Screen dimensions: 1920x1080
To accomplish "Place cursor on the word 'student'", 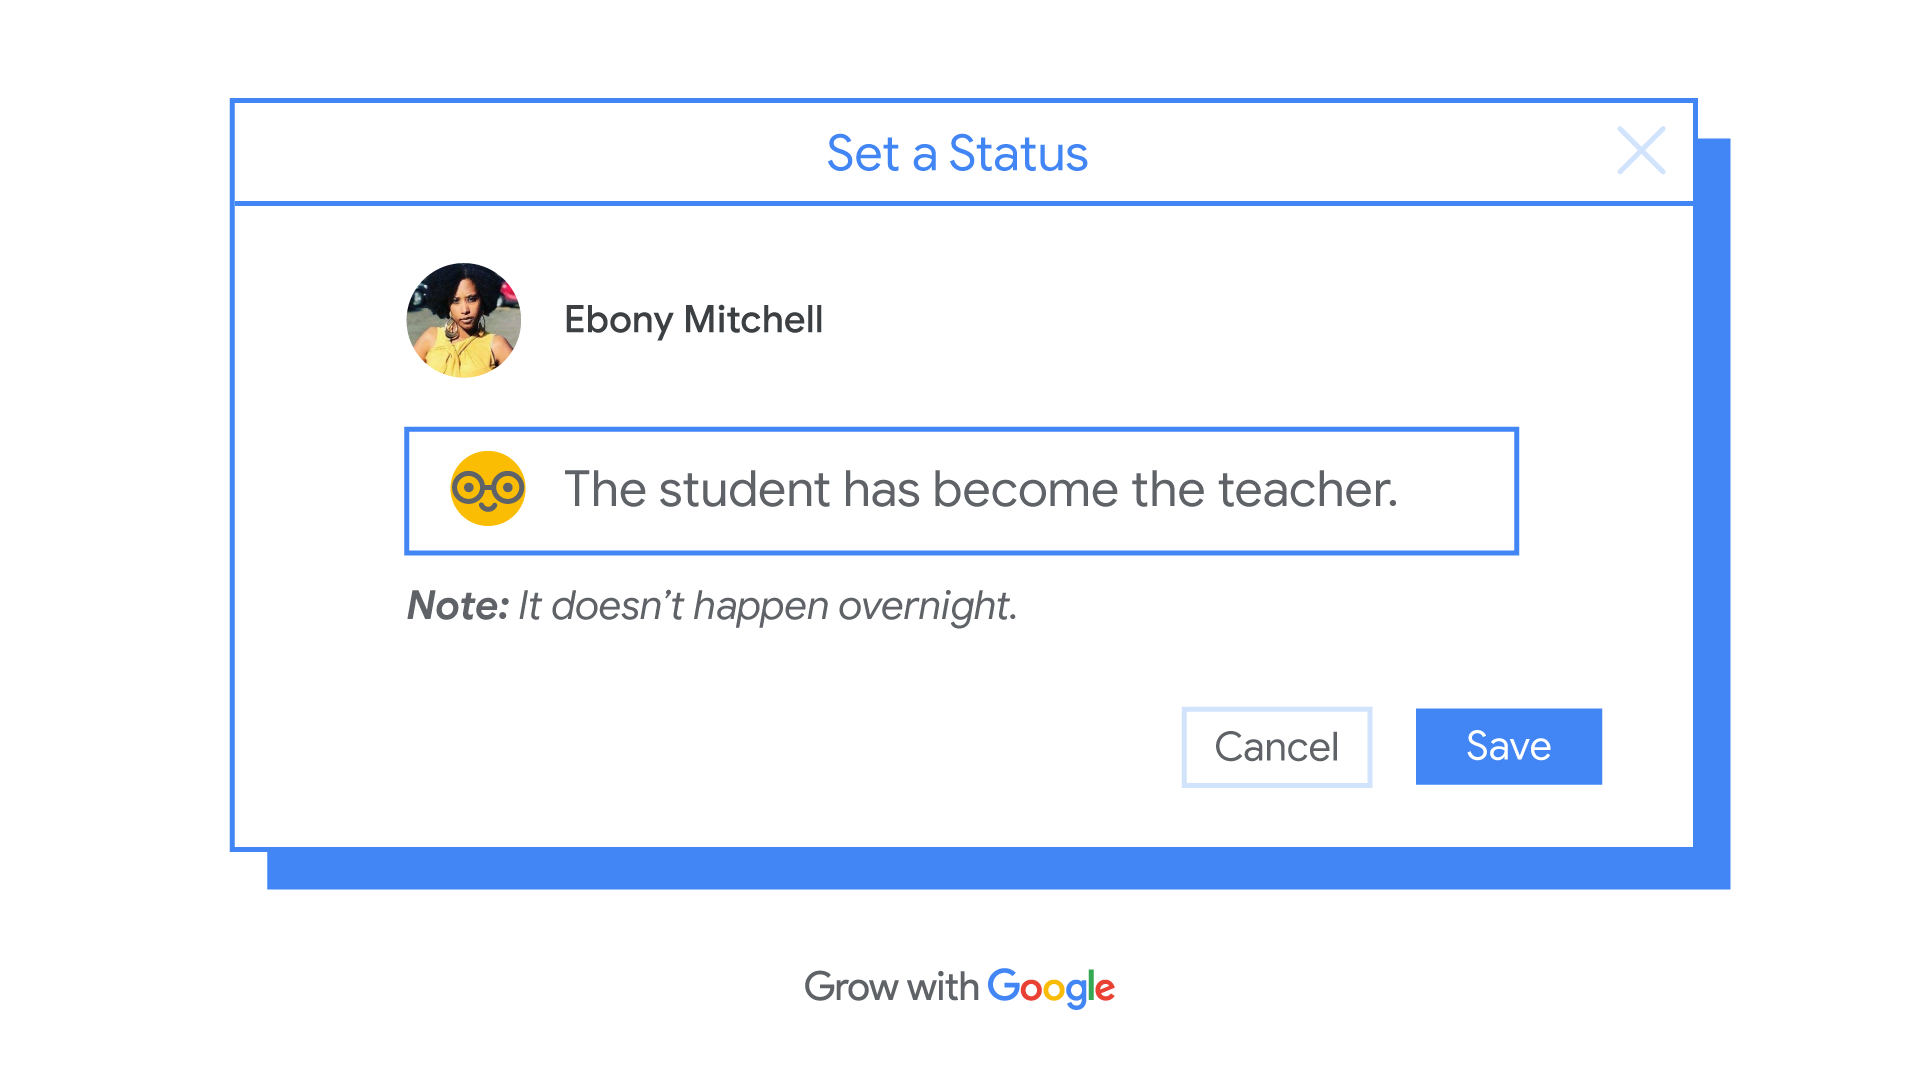I will [743, 490].
